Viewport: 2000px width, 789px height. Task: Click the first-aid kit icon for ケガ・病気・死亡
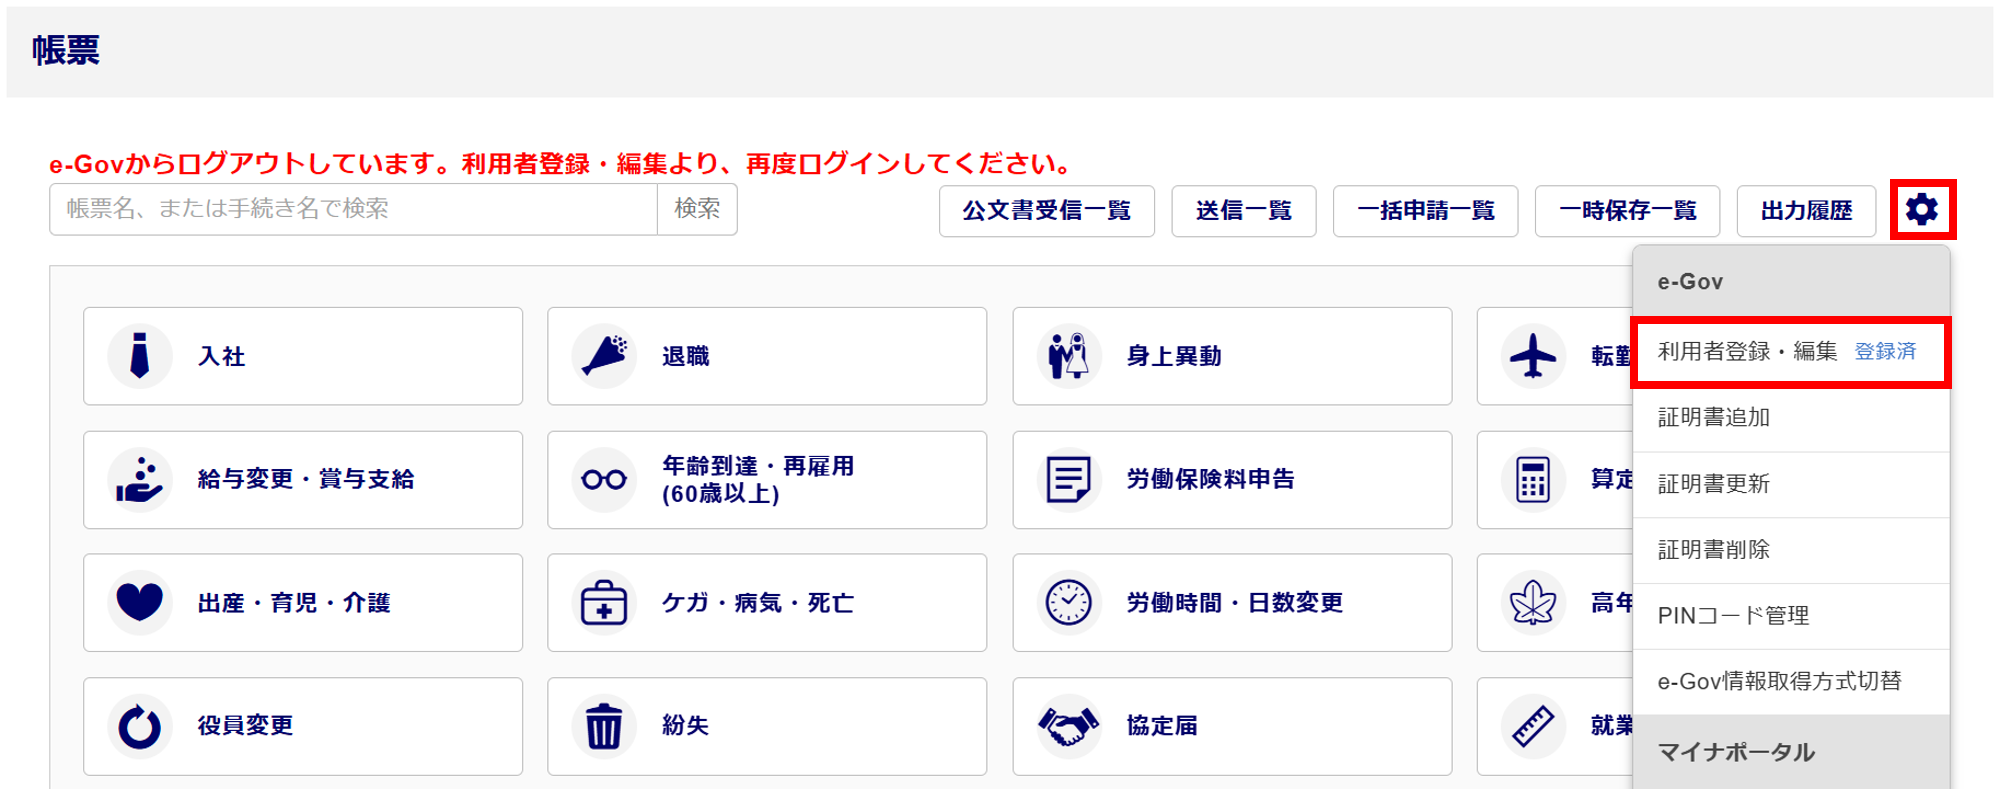[604, 603]
